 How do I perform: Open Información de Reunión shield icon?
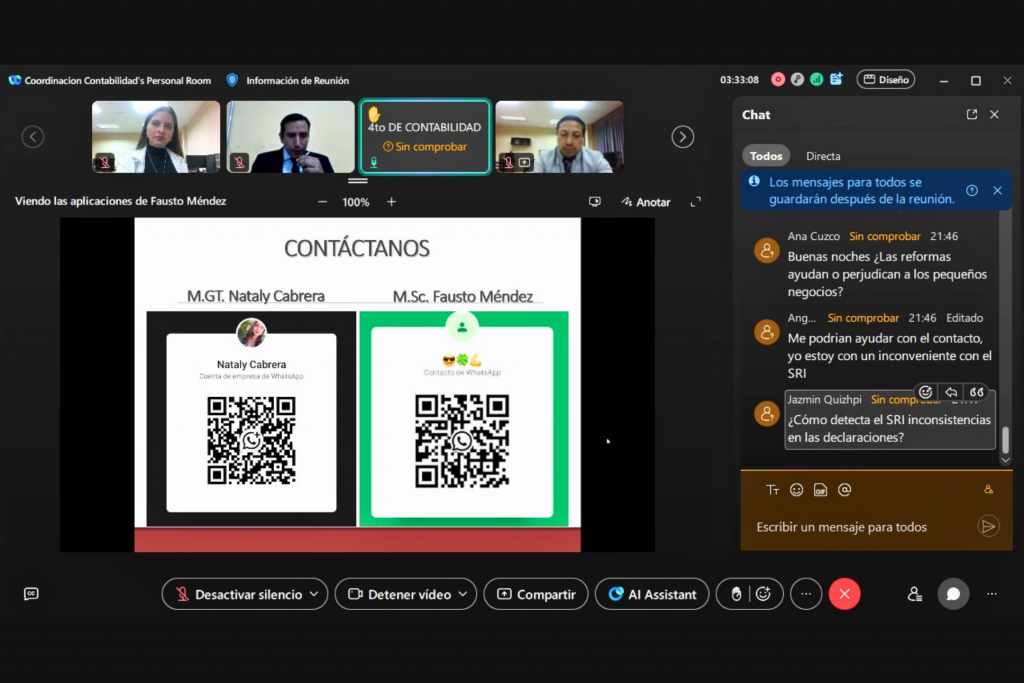tap(232, 80)
